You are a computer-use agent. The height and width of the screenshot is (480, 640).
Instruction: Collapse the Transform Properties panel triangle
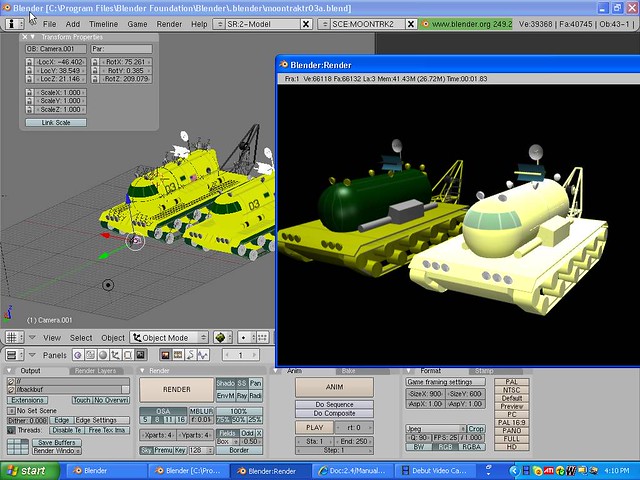[33, 37]
